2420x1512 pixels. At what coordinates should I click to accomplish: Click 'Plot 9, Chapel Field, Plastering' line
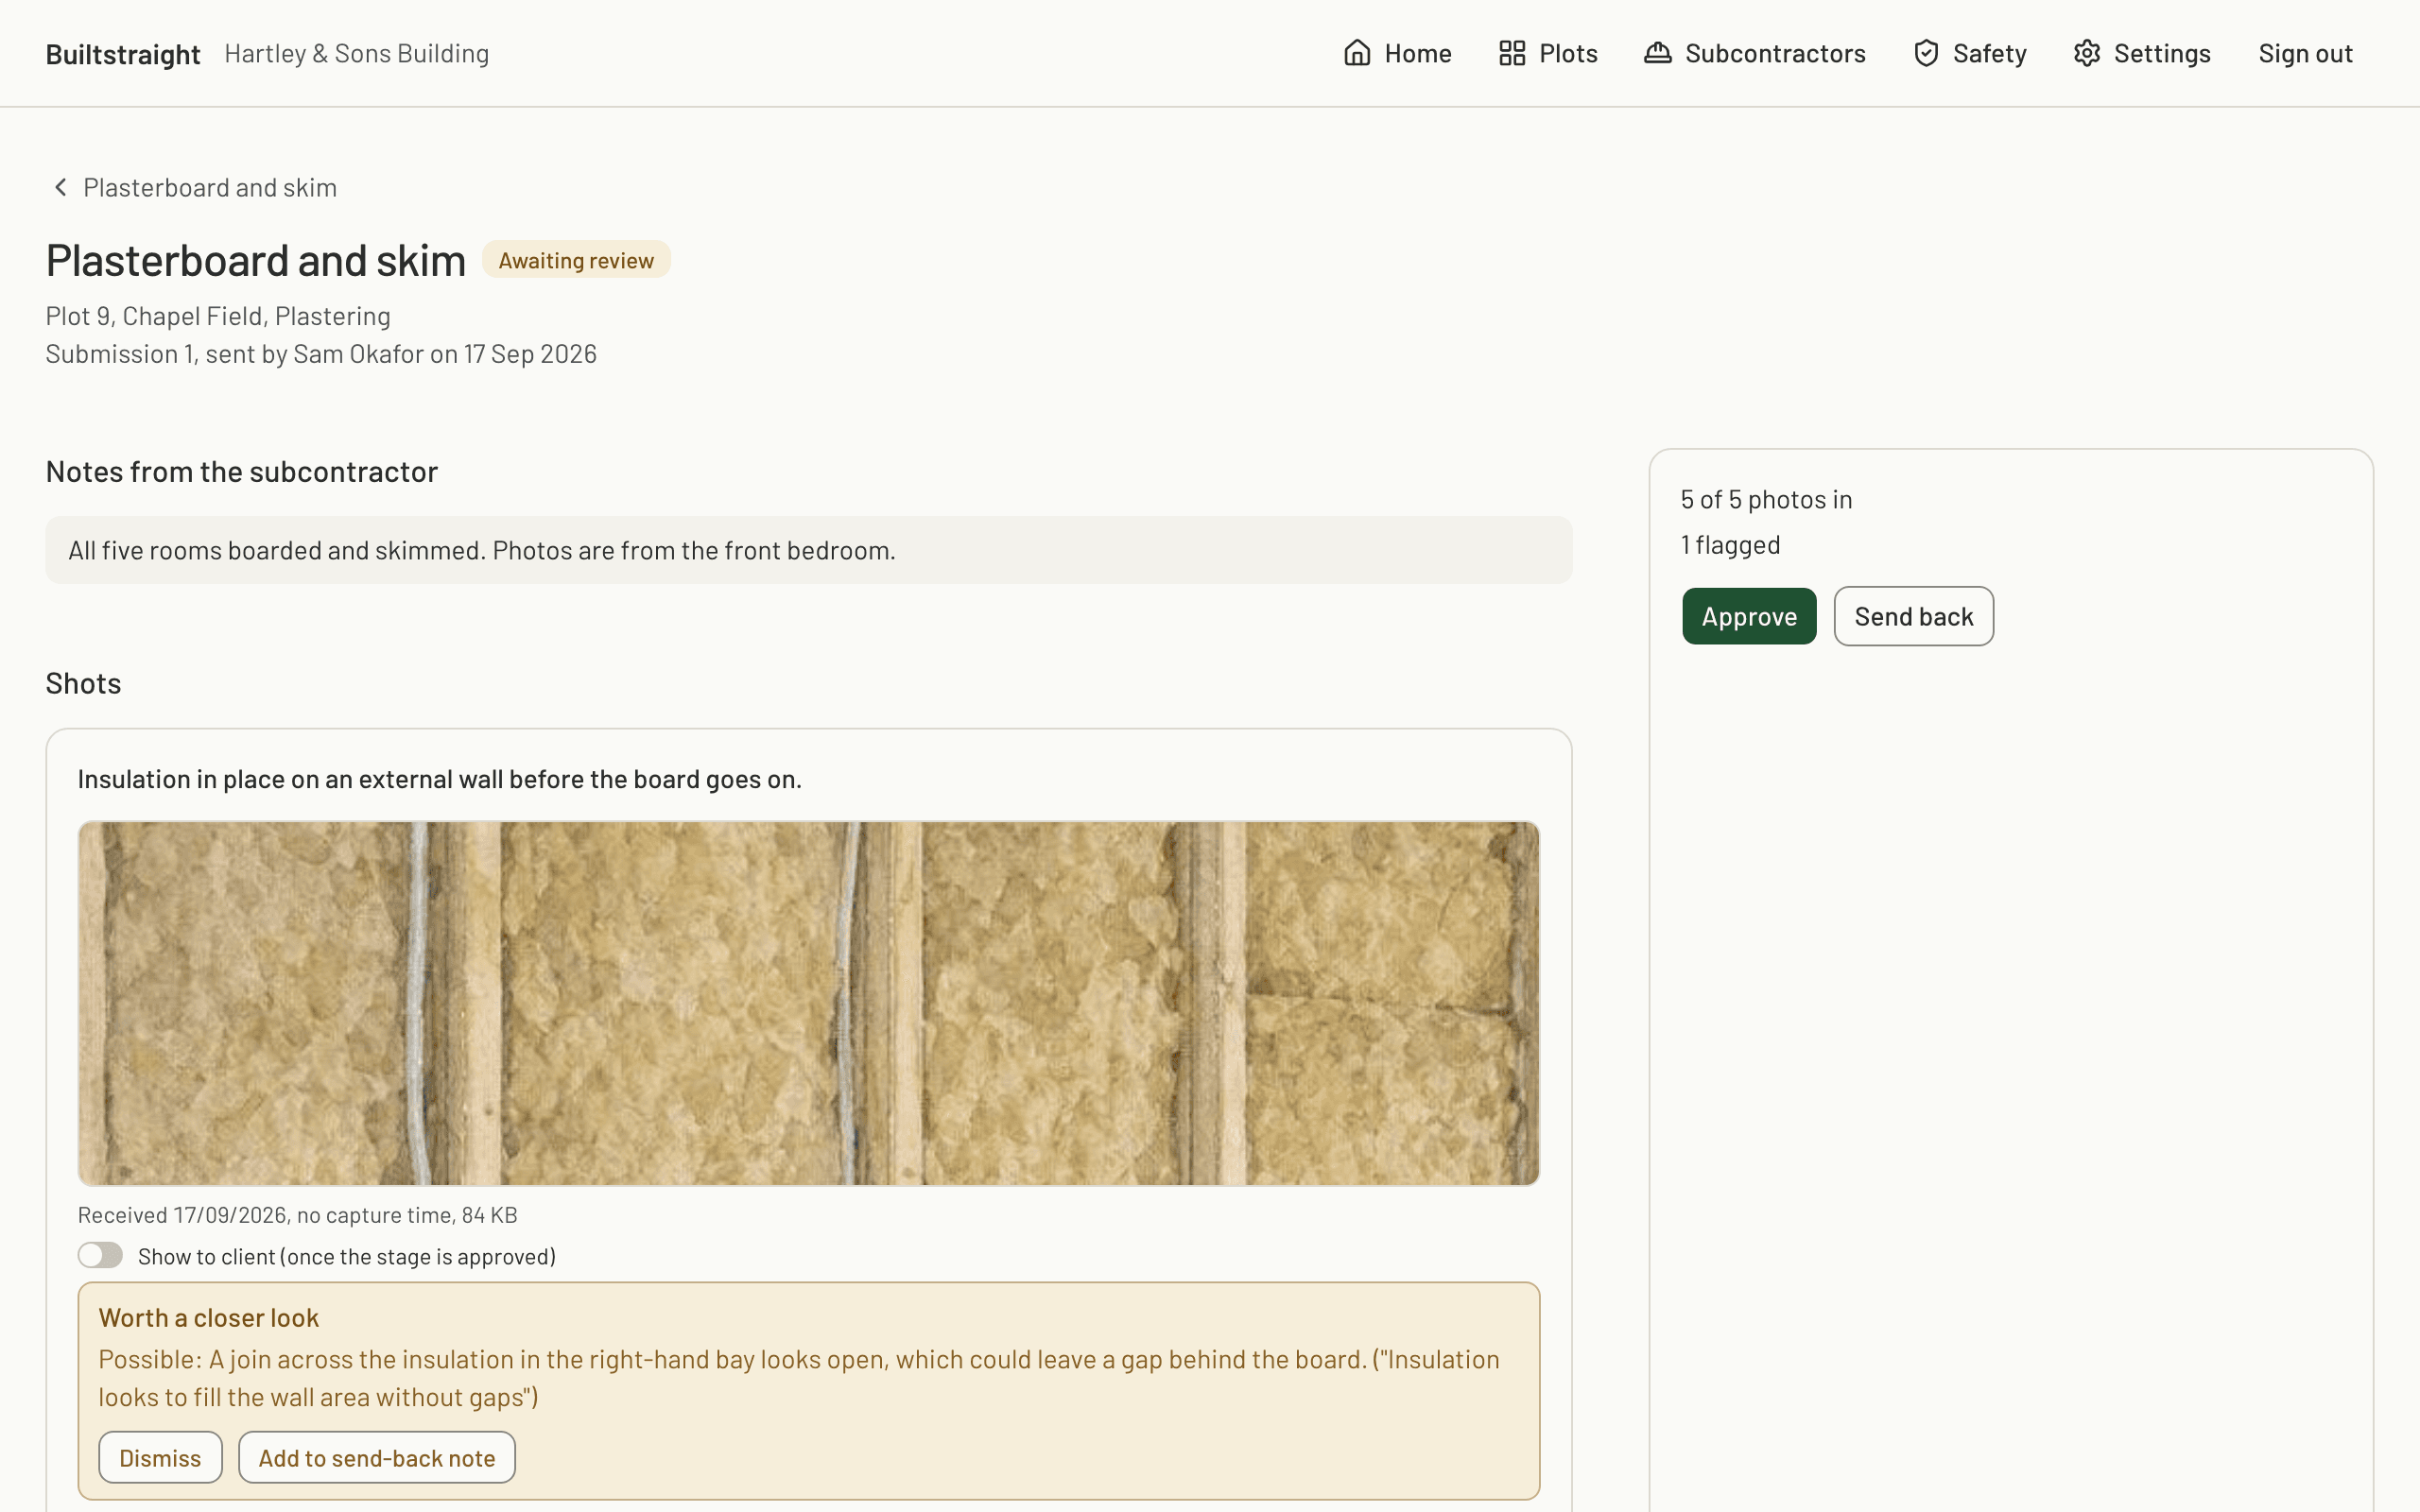[218, 316]
